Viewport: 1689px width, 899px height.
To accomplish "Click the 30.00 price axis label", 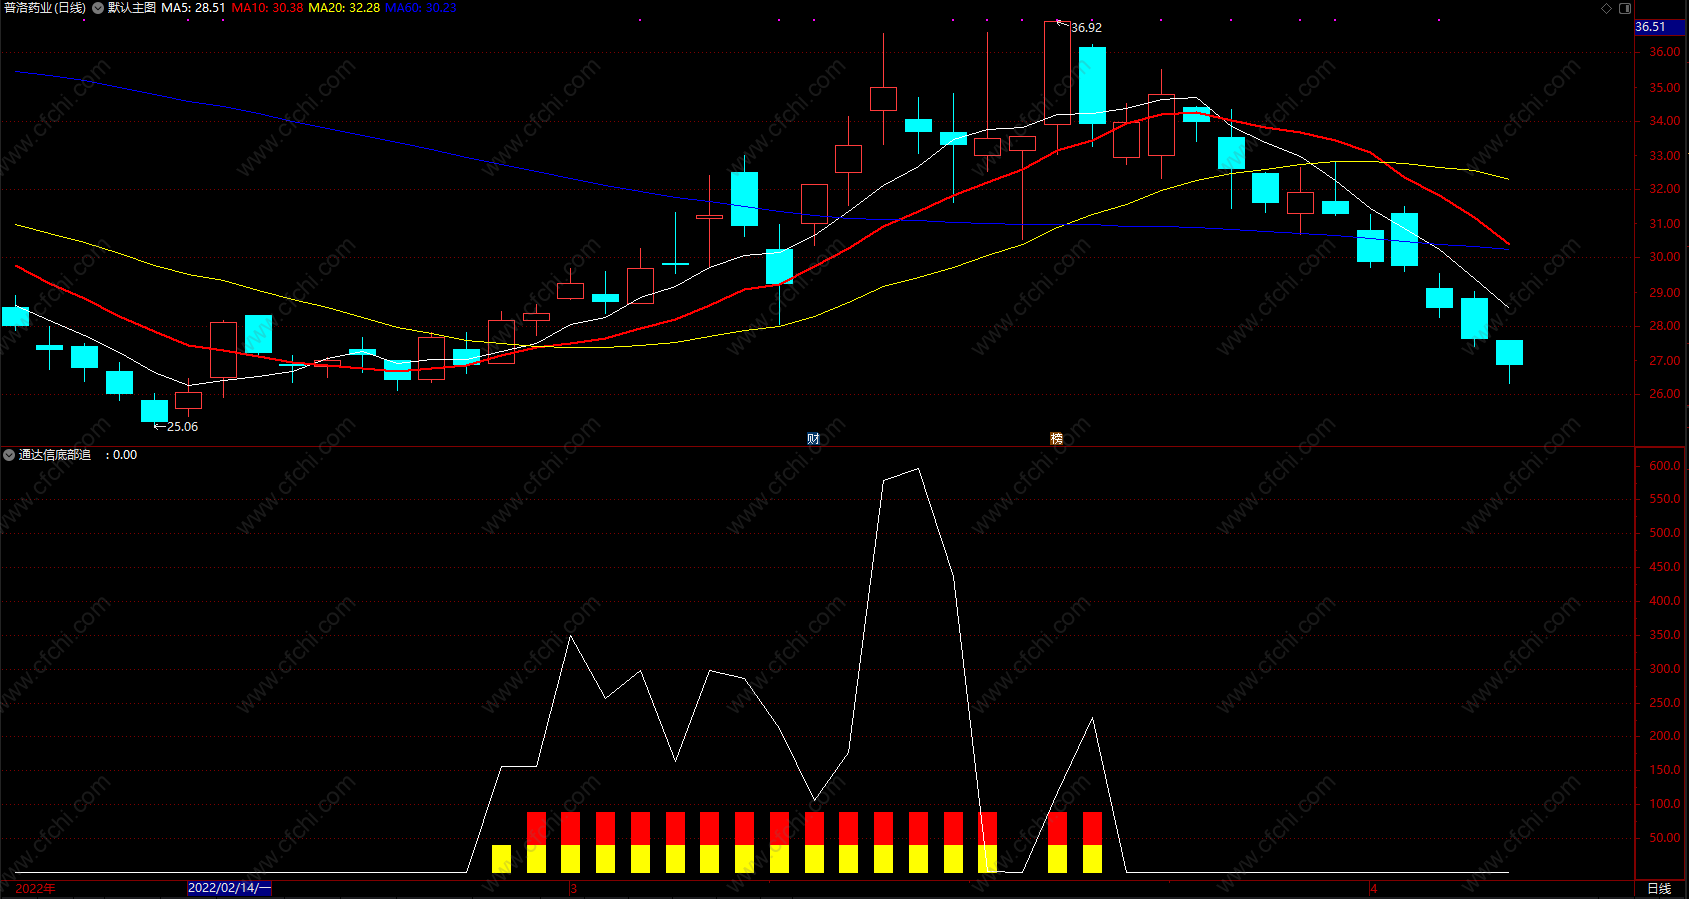I will tap(1664, 257).
